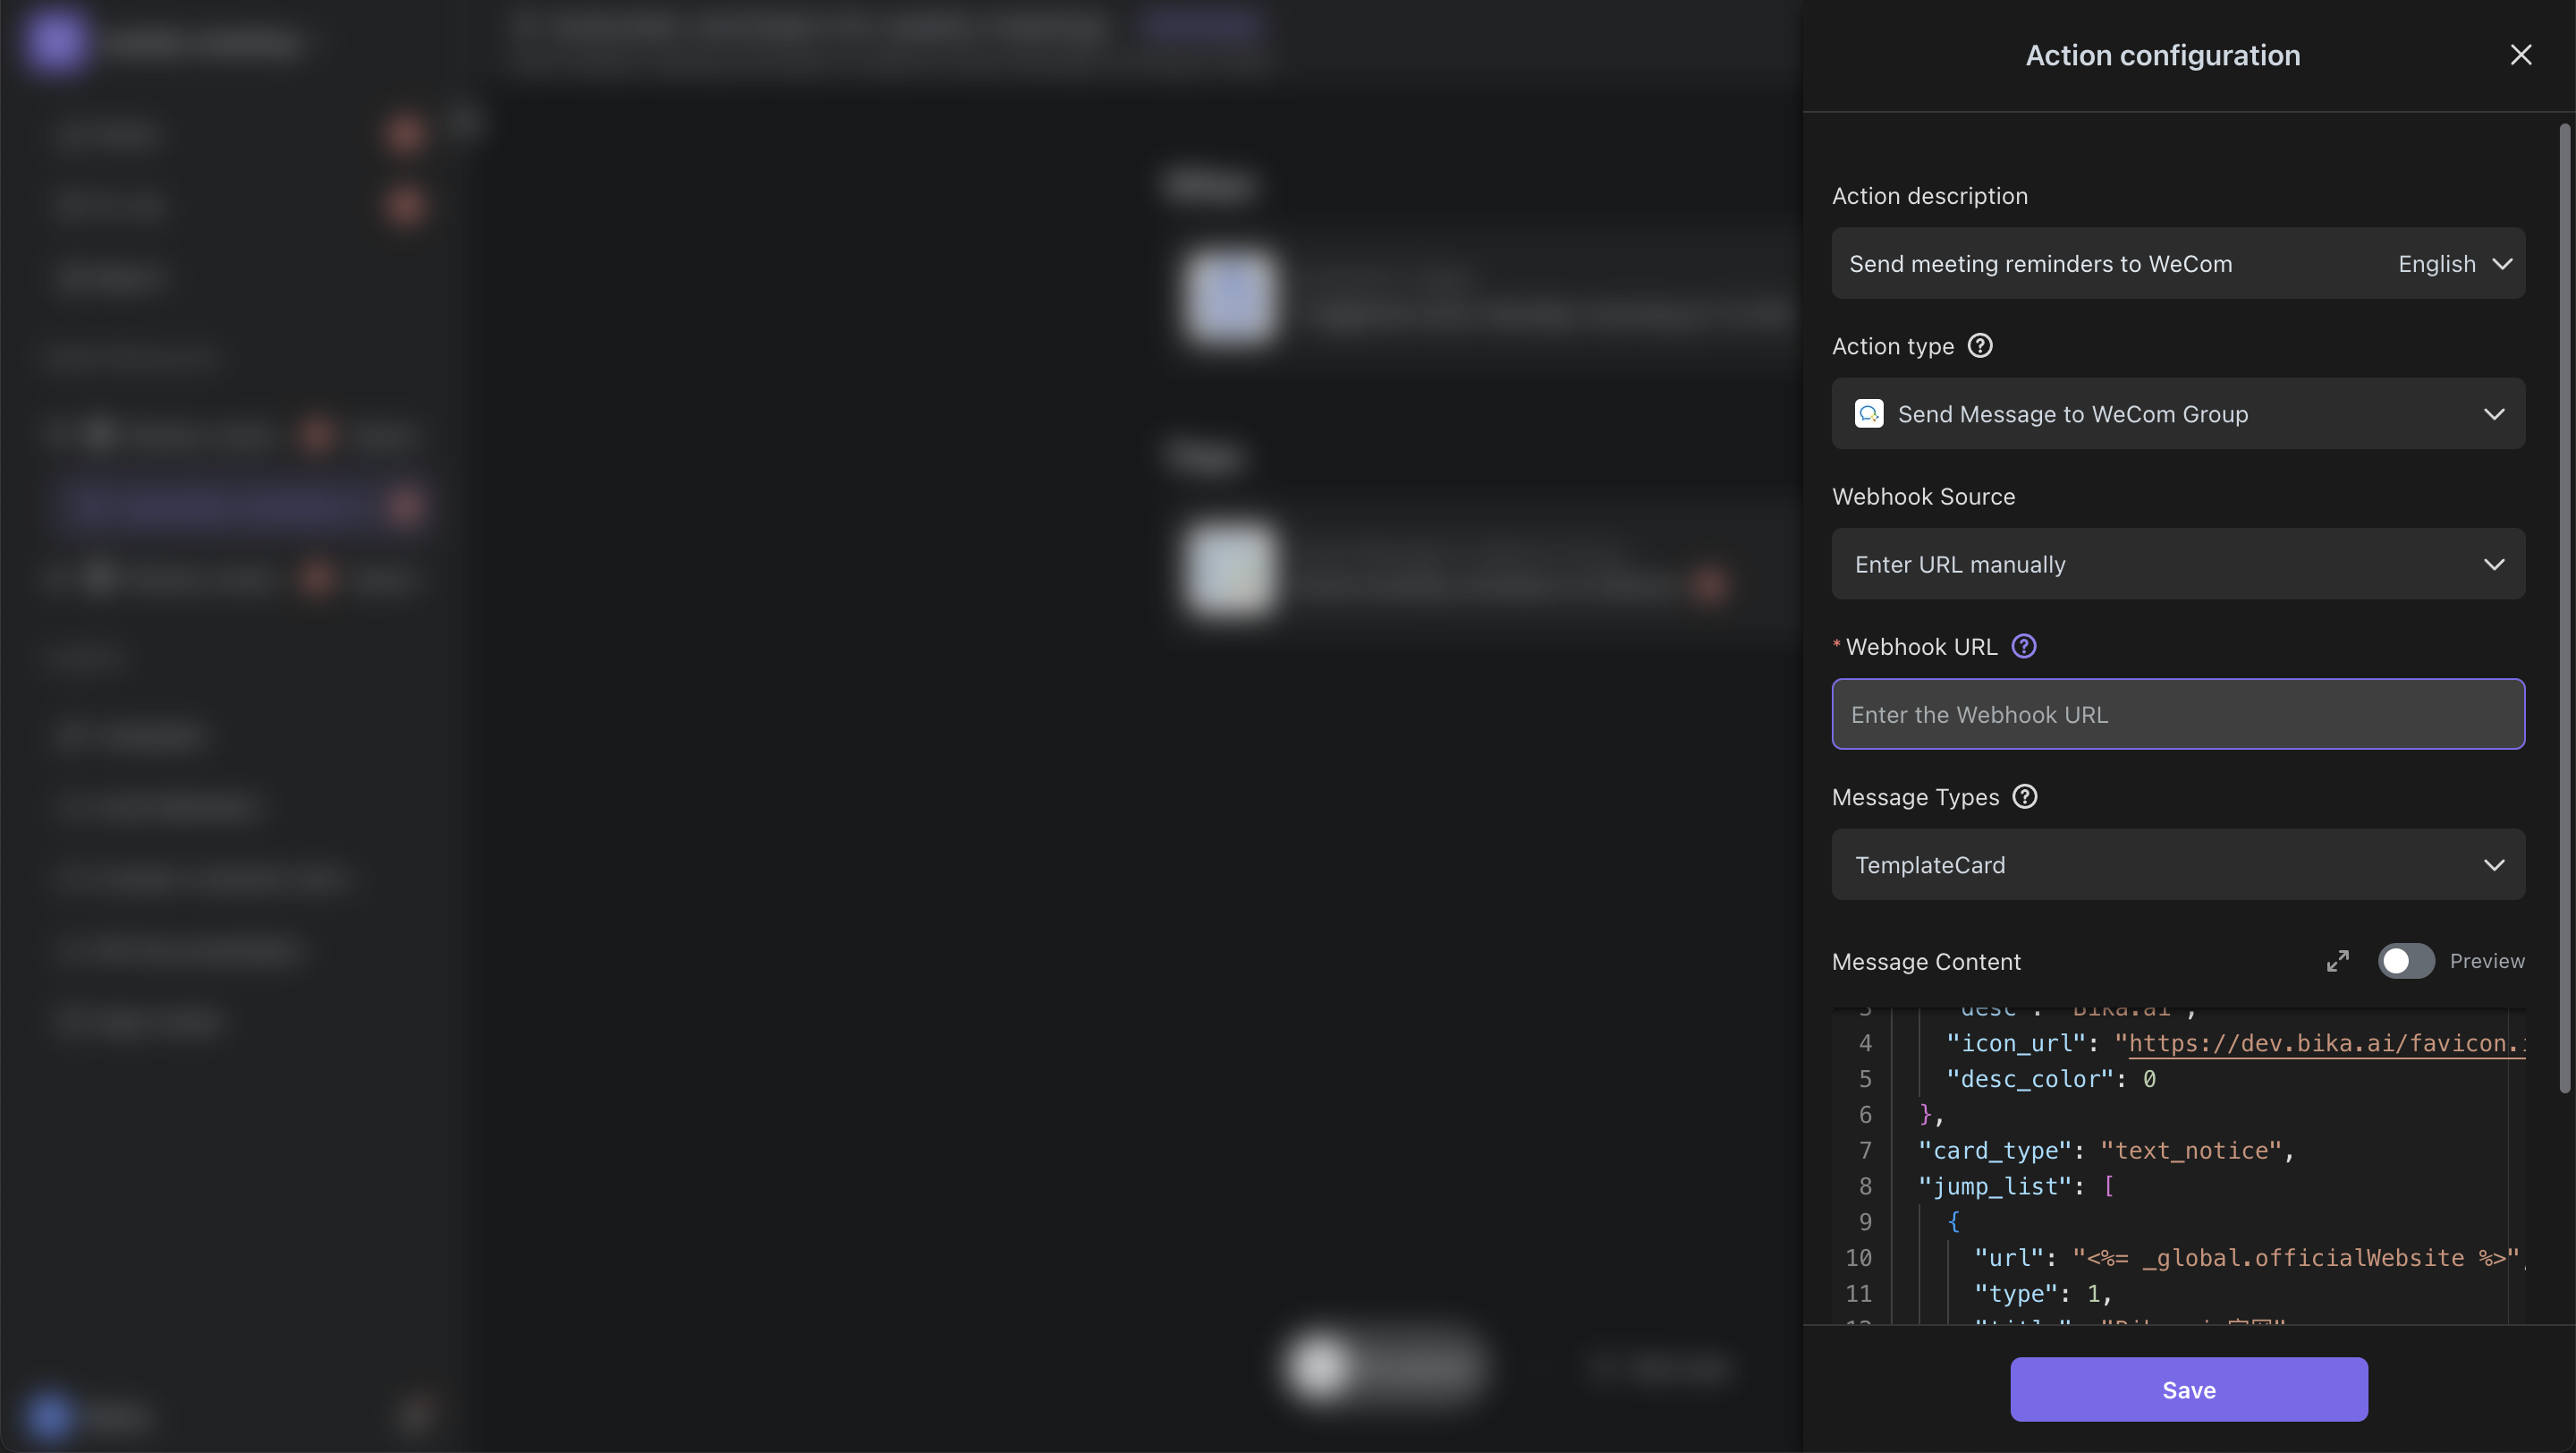Toggle the language selector English dropdown
This screenshot has height=1453, width=2576.
click(2455, 262)
